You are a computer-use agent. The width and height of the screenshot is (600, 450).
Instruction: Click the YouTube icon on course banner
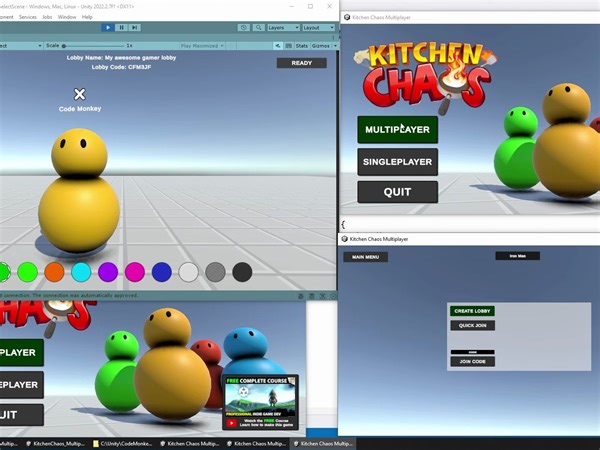[232, 423]
